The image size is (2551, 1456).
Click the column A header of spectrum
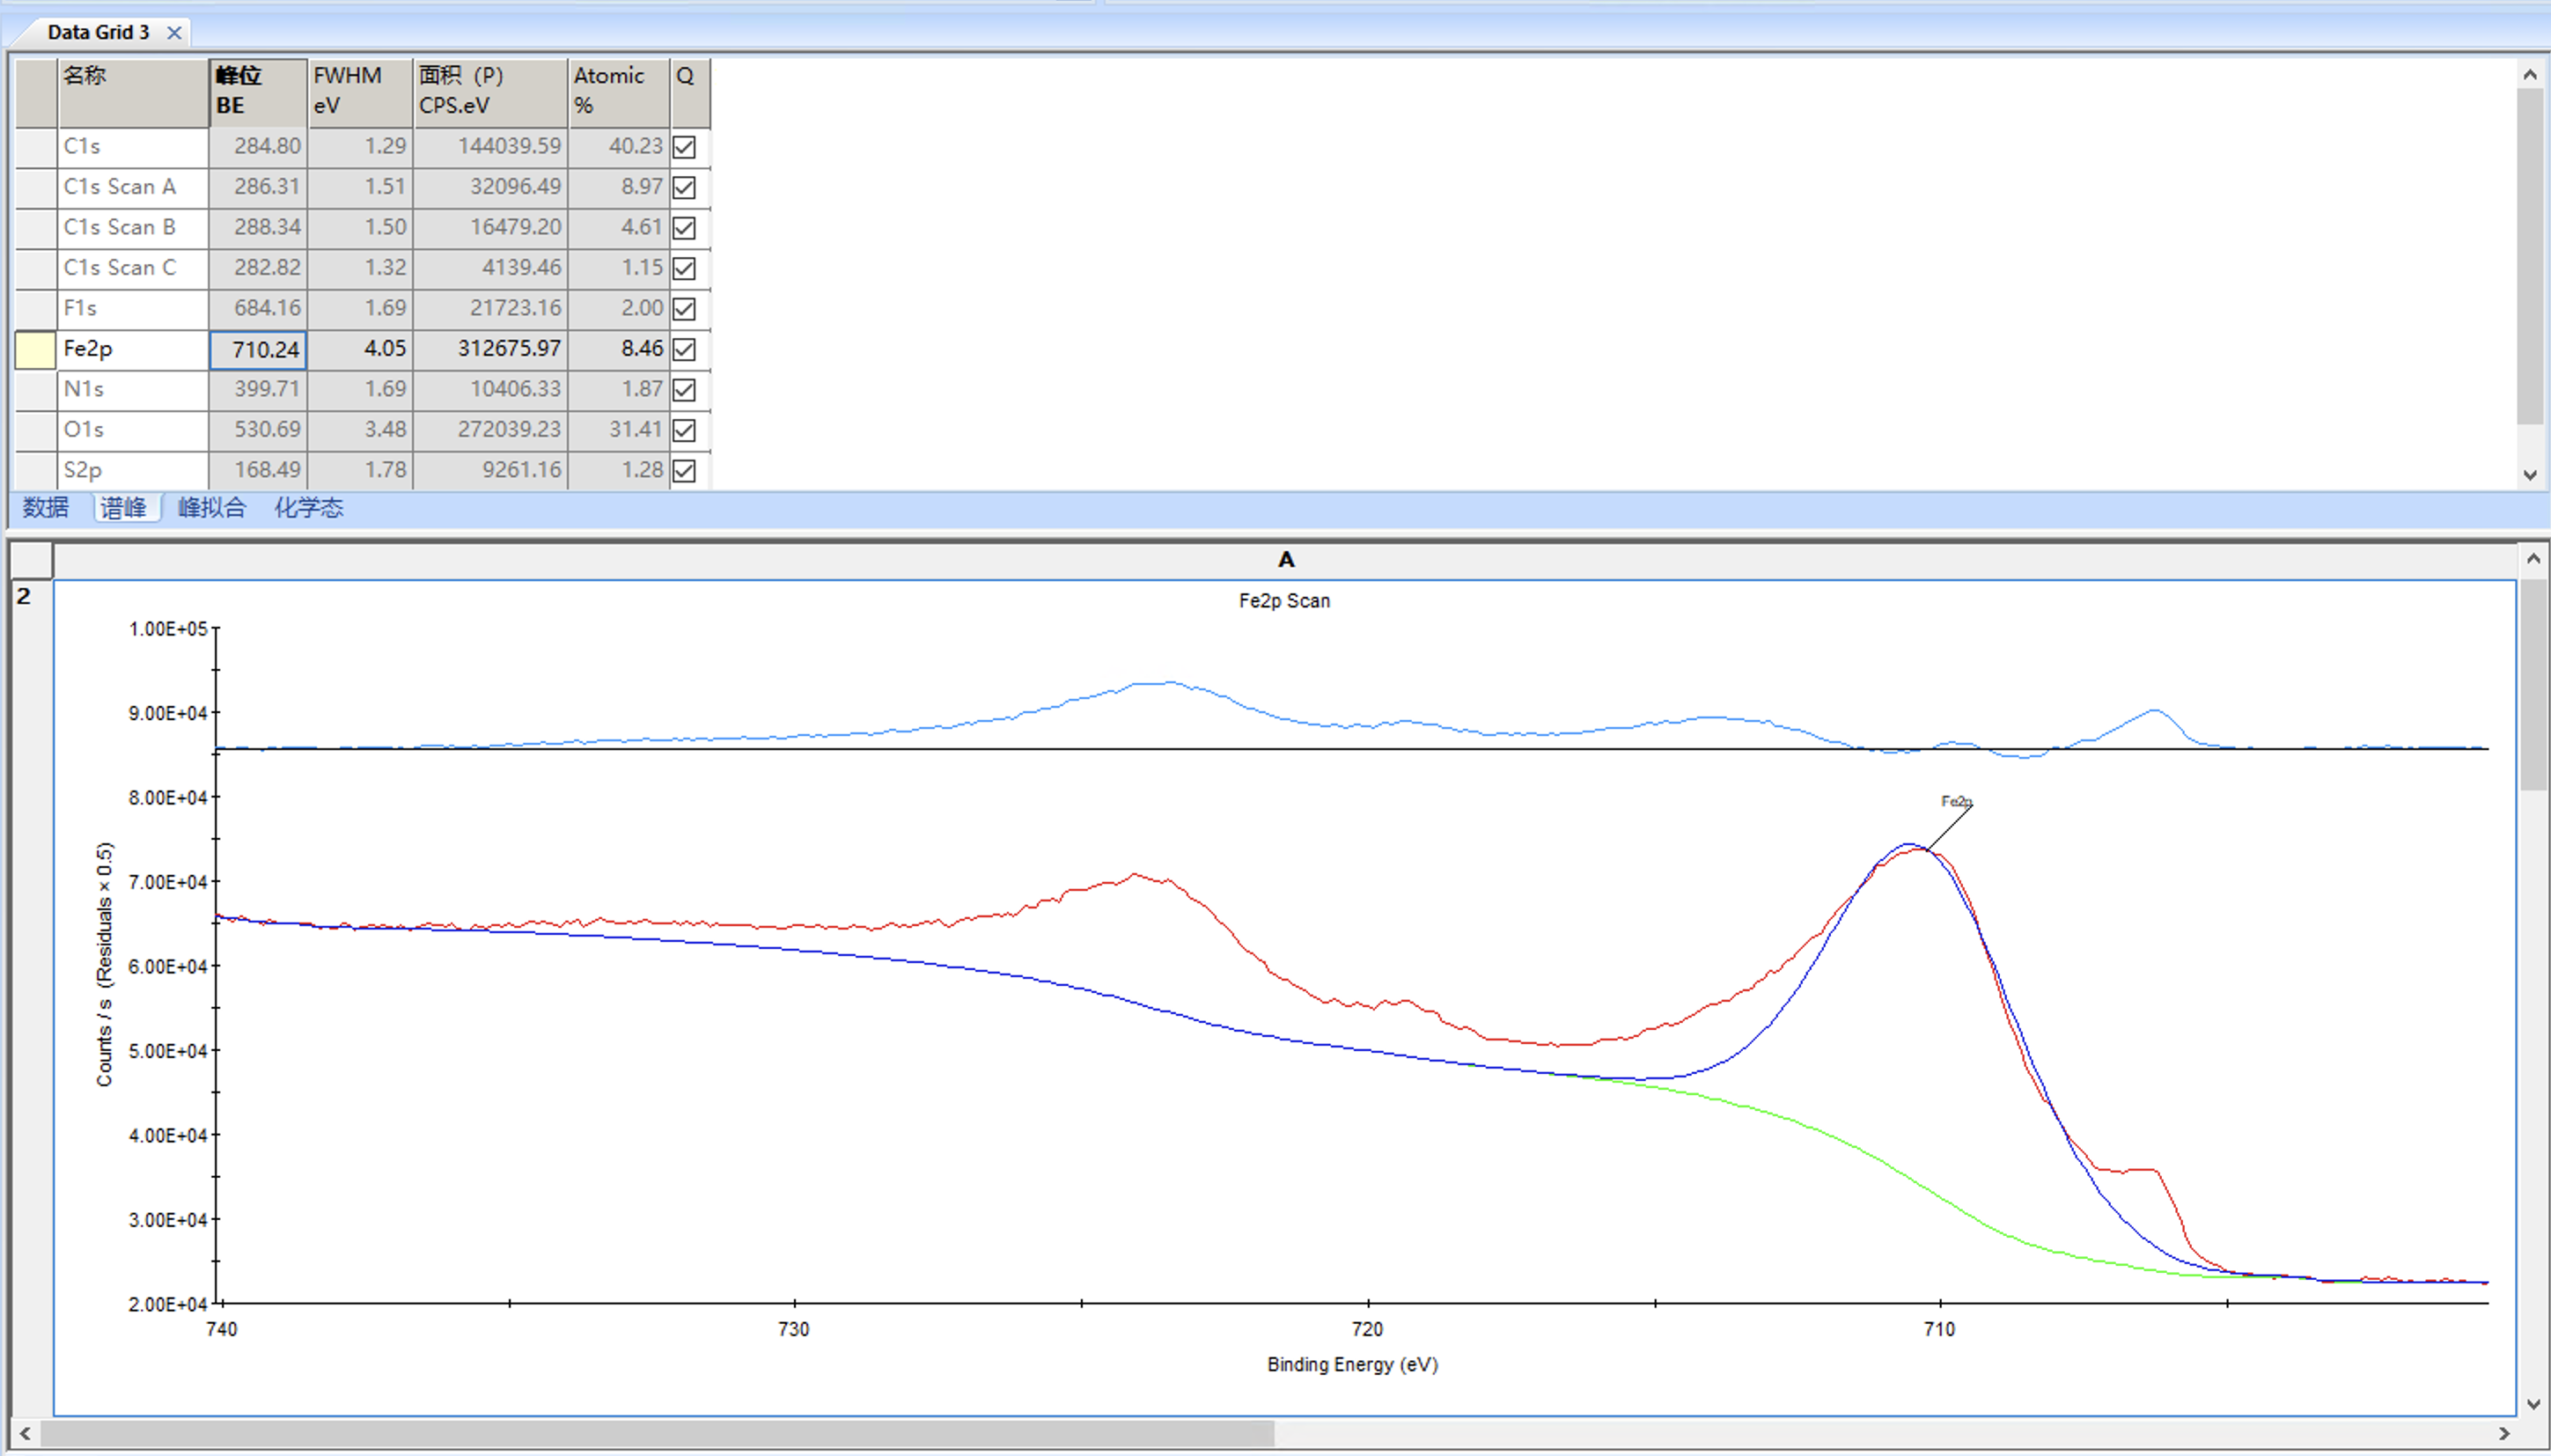pyautogui.click(x=1285, y=560)
